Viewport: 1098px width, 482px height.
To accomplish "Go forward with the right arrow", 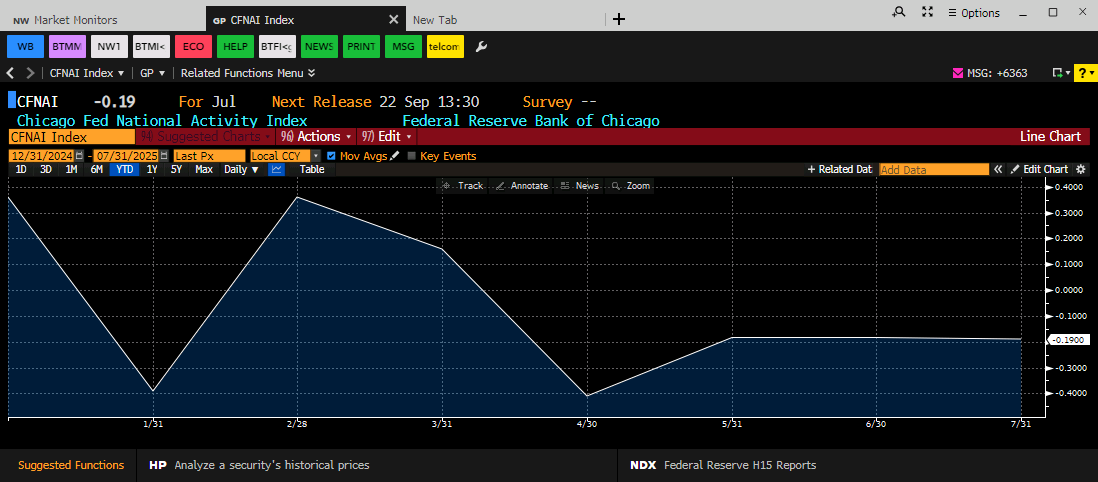I will 30,73.
